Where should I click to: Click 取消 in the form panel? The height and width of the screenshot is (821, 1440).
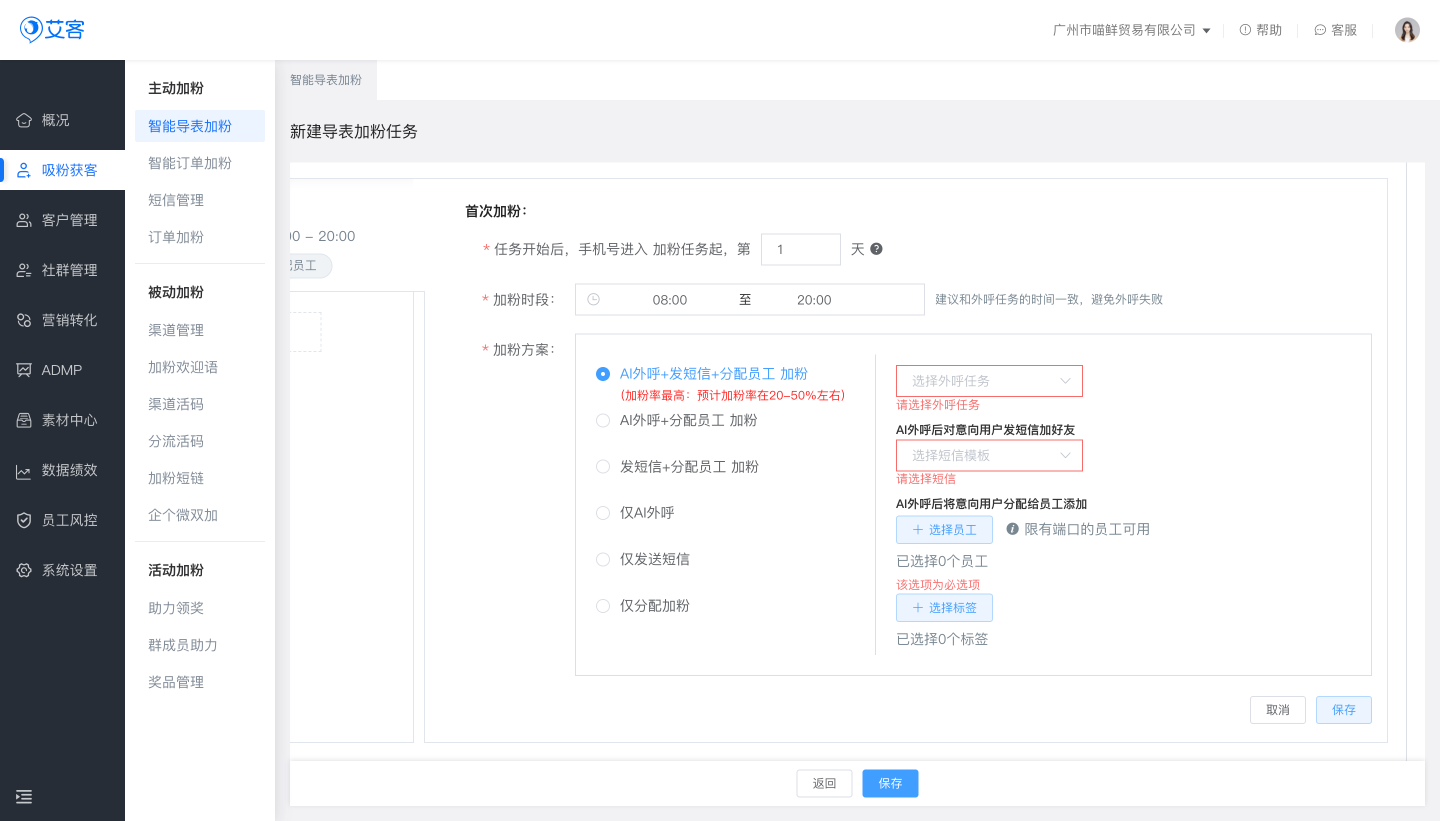pyautogui.click(x=1278, y=710)
